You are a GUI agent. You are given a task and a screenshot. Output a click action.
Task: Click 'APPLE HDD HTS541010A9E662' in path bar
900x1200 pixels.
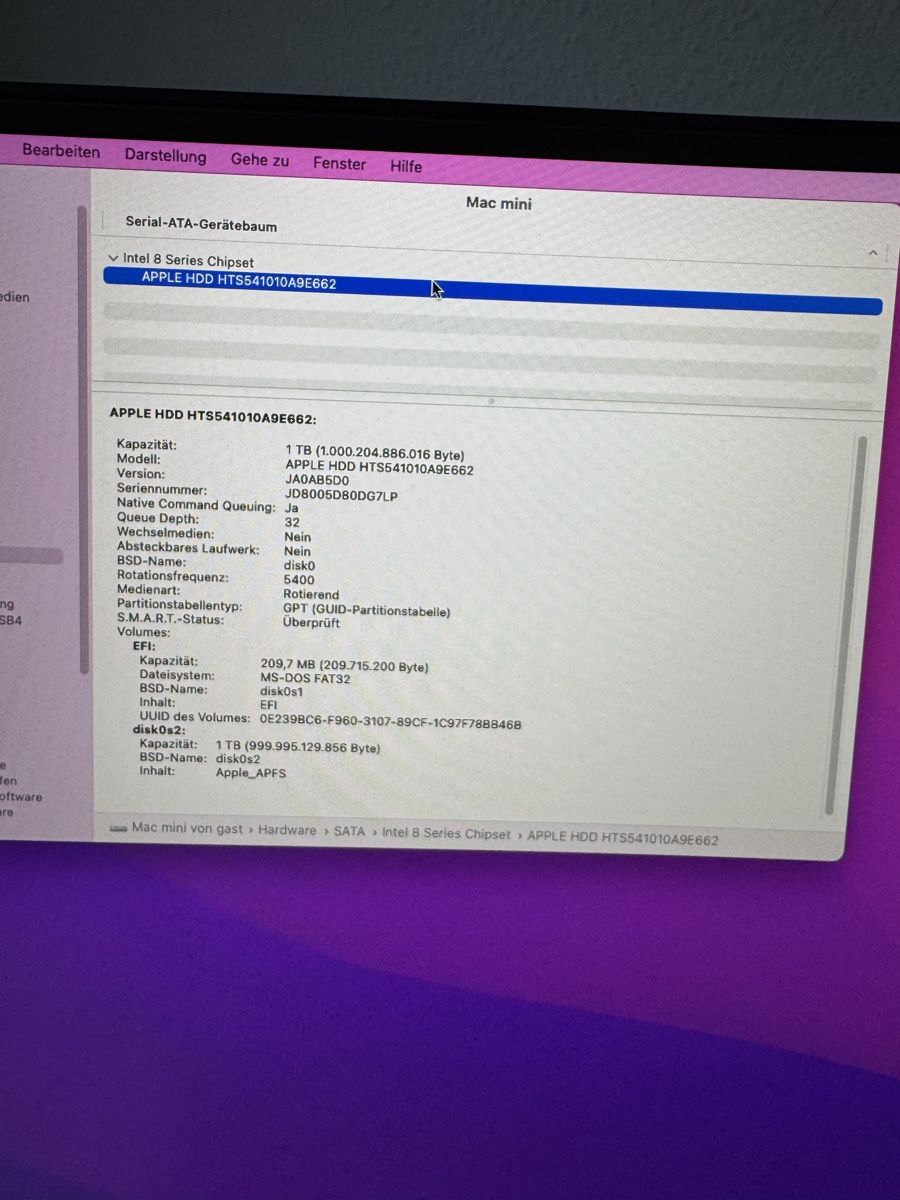622,839
